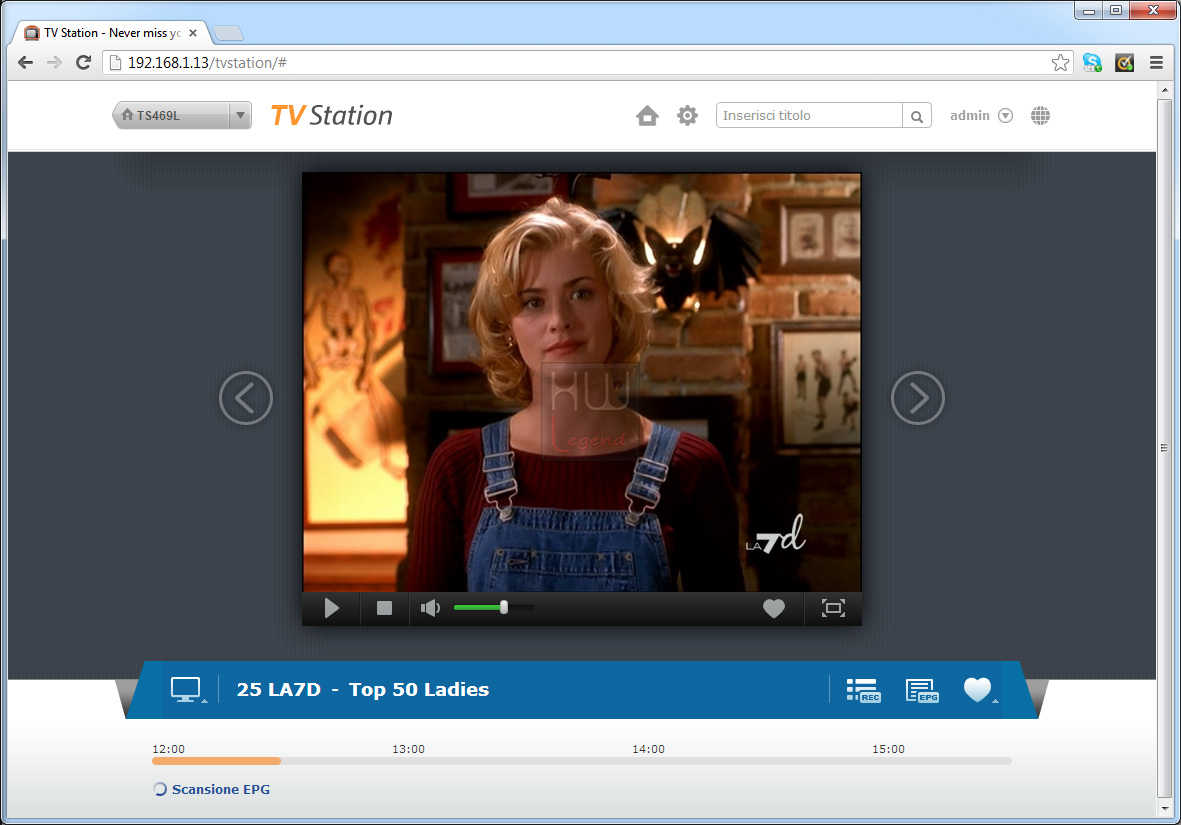This screenshot has height=825, width=1181.
Task: Go back with browser back arrow
Action: click(25, 63)
